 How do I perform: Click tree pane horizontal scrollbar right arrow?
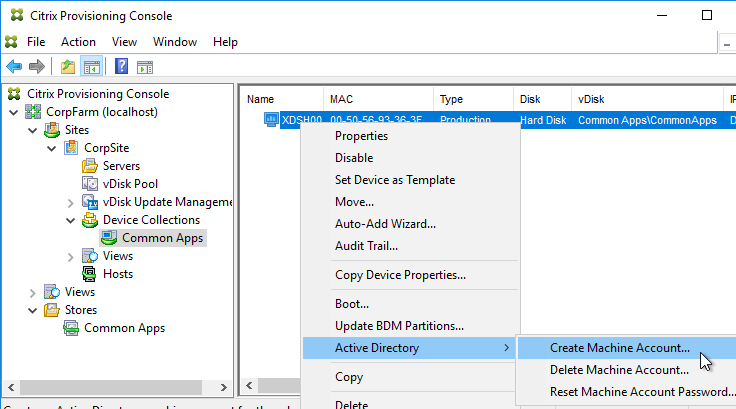(223, 387)
